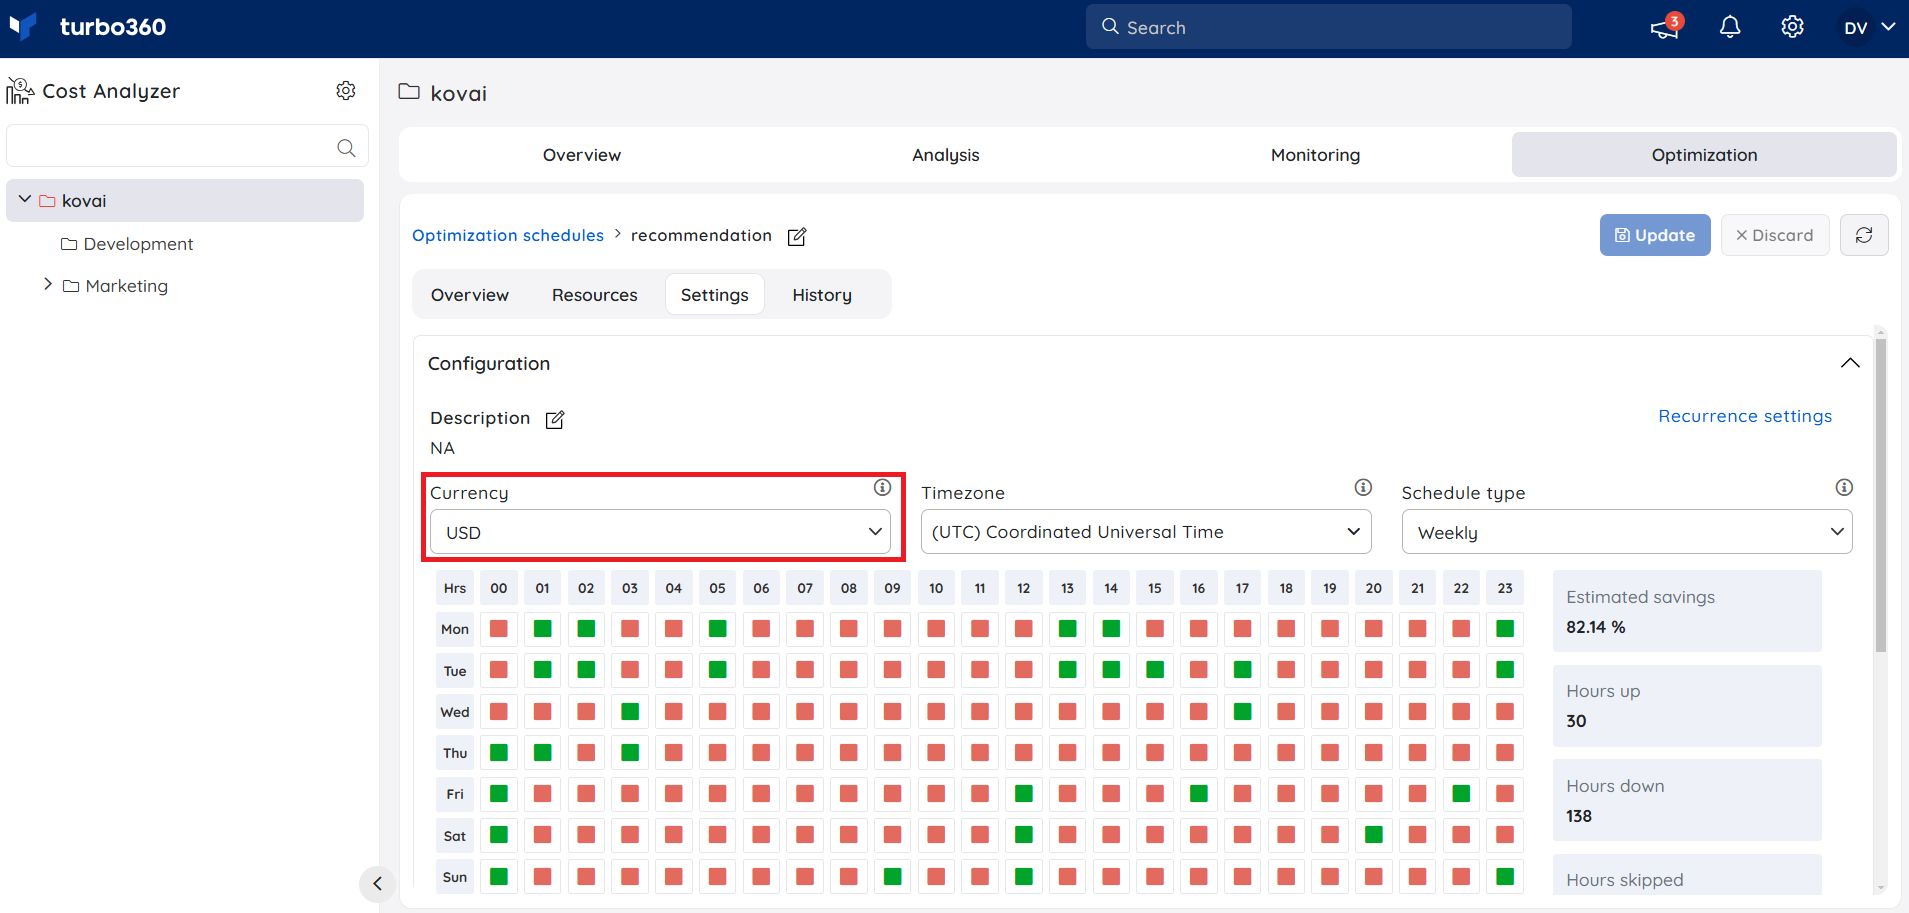Toggle Monday 23 hour green cell
1909x913 pixels.
point(1505,629)
